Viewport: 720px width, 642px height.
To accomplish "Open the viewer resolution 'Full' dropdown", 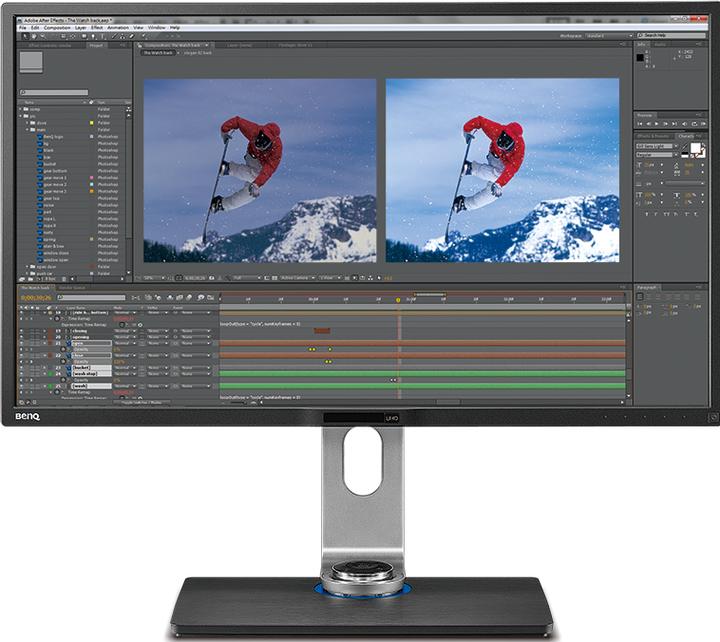I will pyautogui.click(x=247, y=278).
